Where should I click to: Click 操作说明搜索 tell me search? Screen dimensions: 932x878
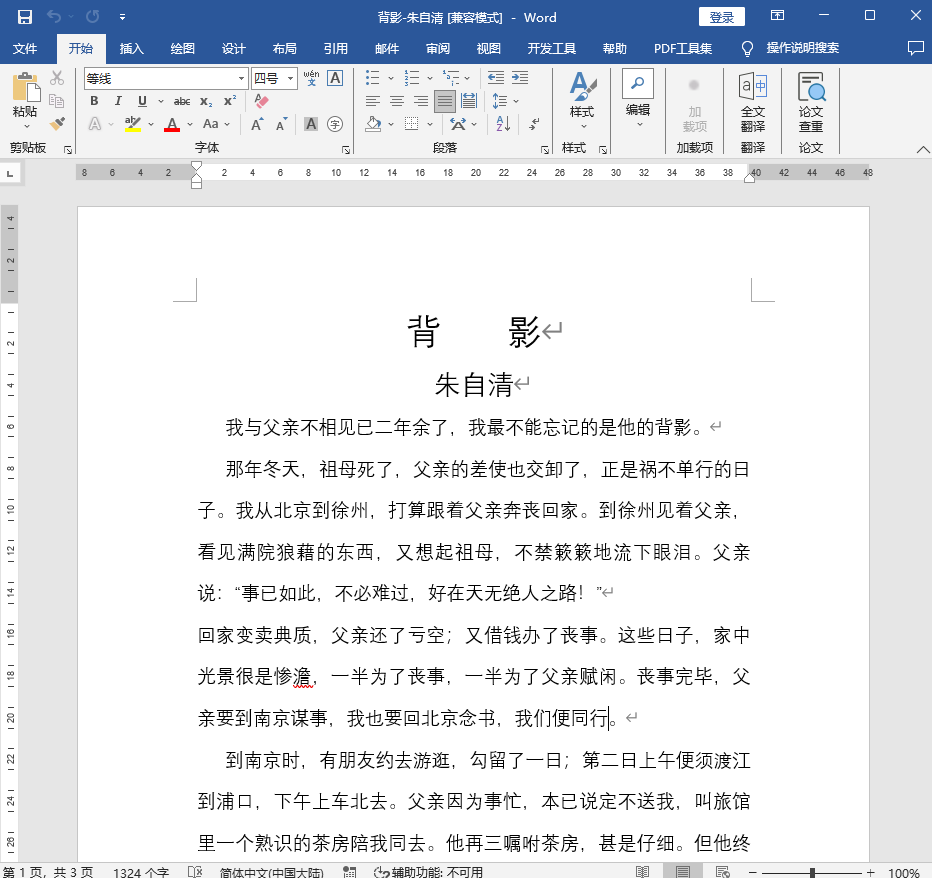tap(802, 48)
